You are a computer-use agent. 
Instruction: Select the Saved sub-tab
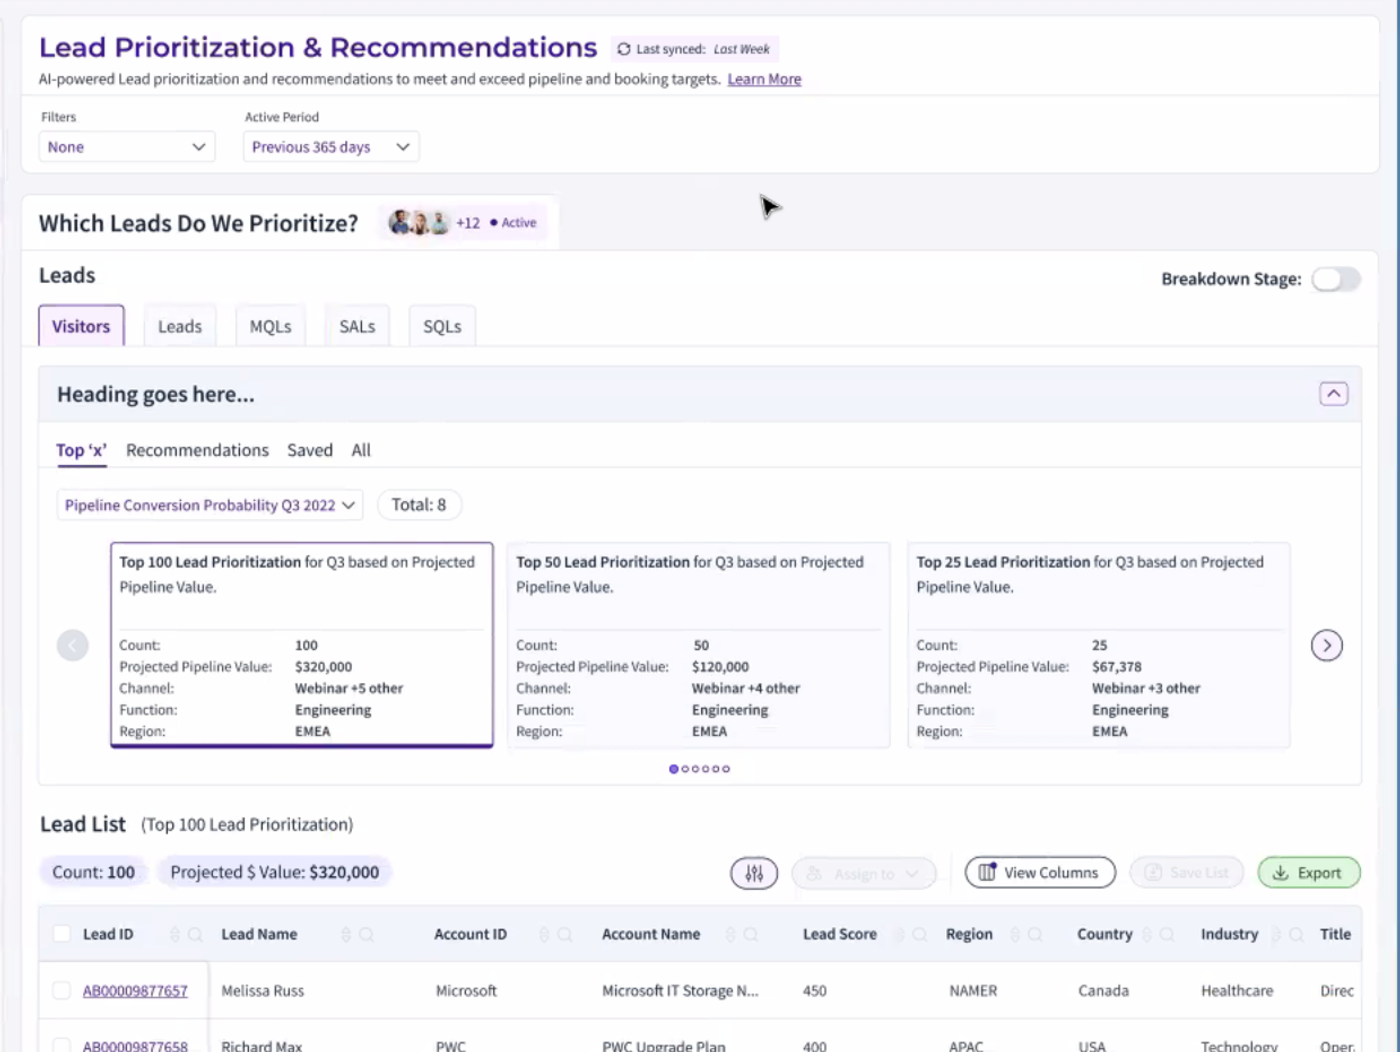310,450
